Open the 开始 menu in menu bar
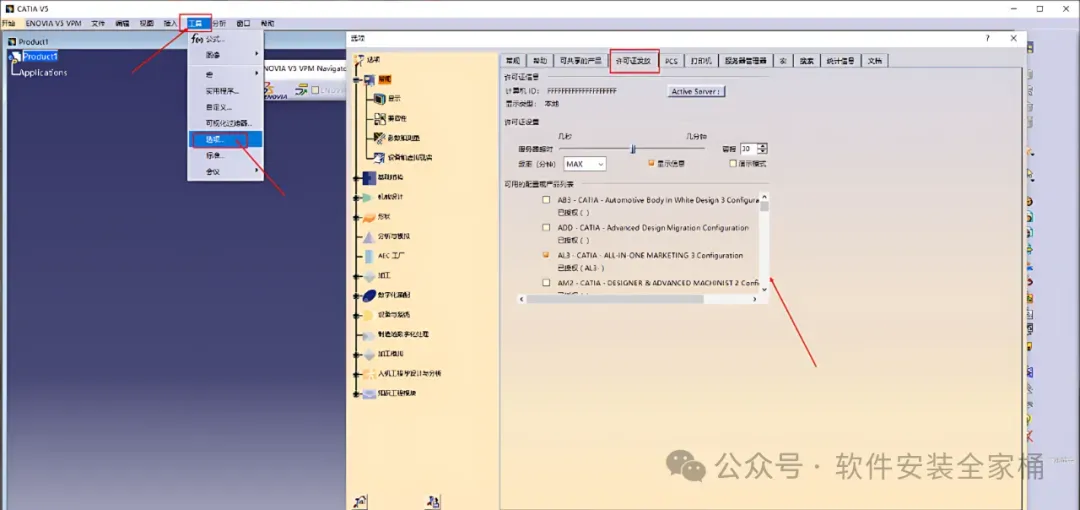Image resolution: width=1080 pixels, height=510 pixels. click(8, 23)
